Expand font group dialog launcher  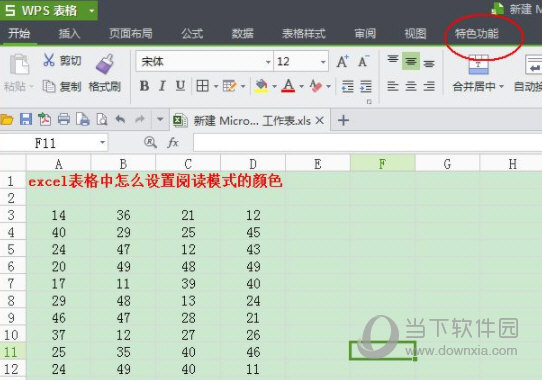(369, 102)
